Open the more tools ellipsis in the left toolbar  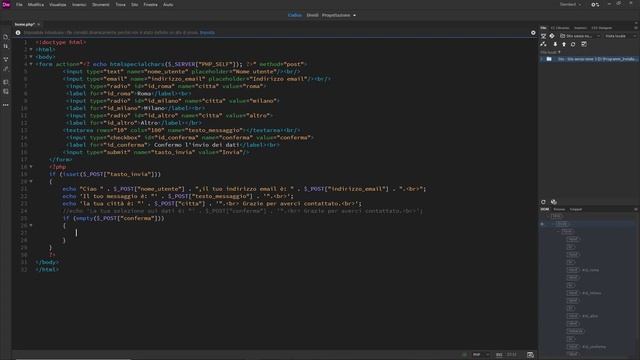(6, 105)
